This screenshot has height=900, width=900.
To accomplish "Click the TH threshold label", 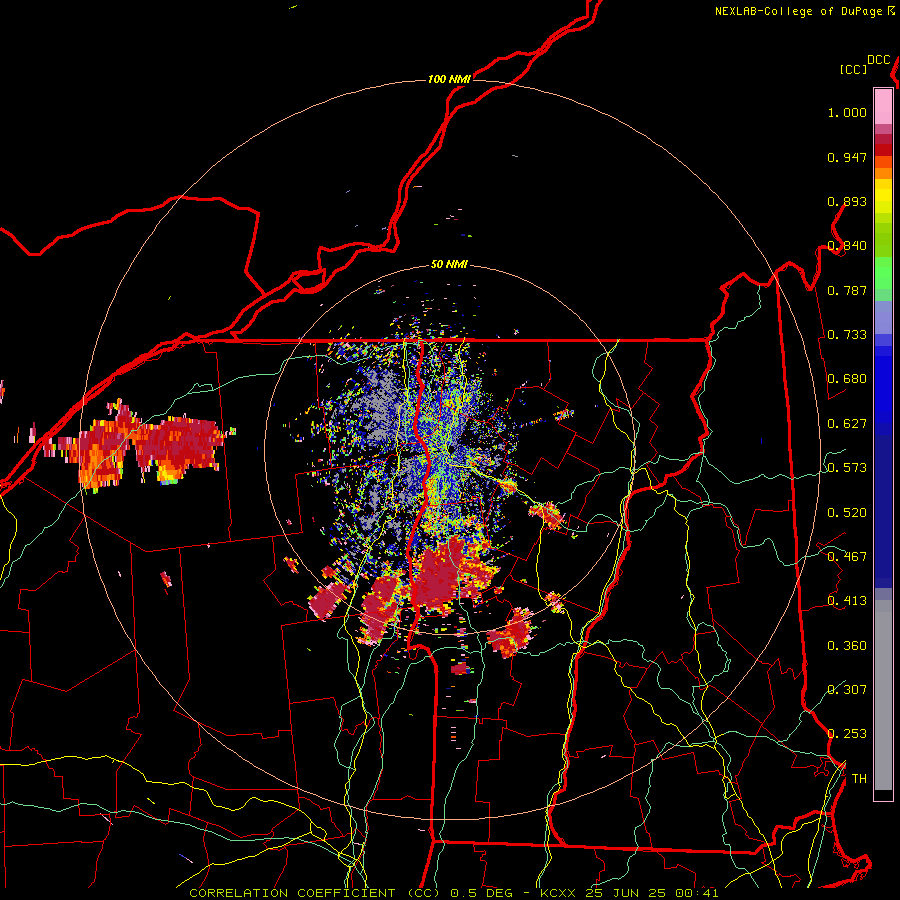I will tap(859, 778).
